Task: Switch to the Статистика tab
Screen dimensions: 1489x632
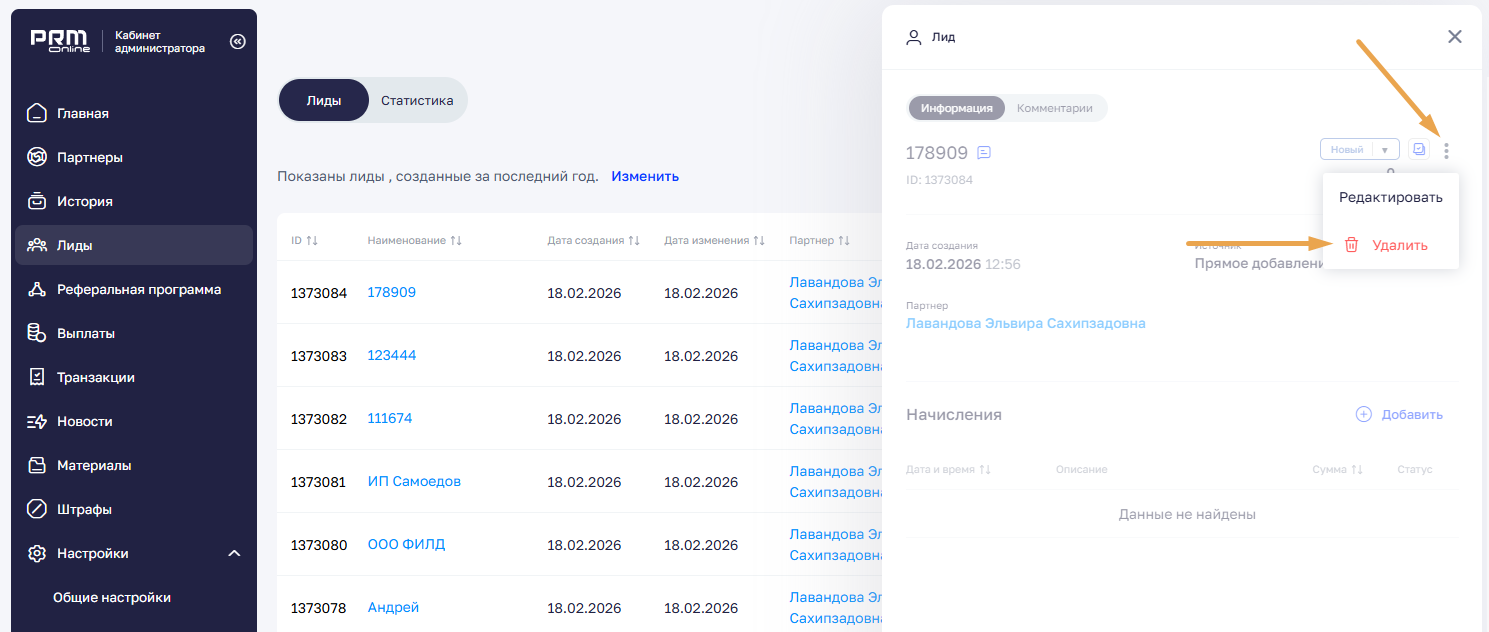Action: pos(417,100)
